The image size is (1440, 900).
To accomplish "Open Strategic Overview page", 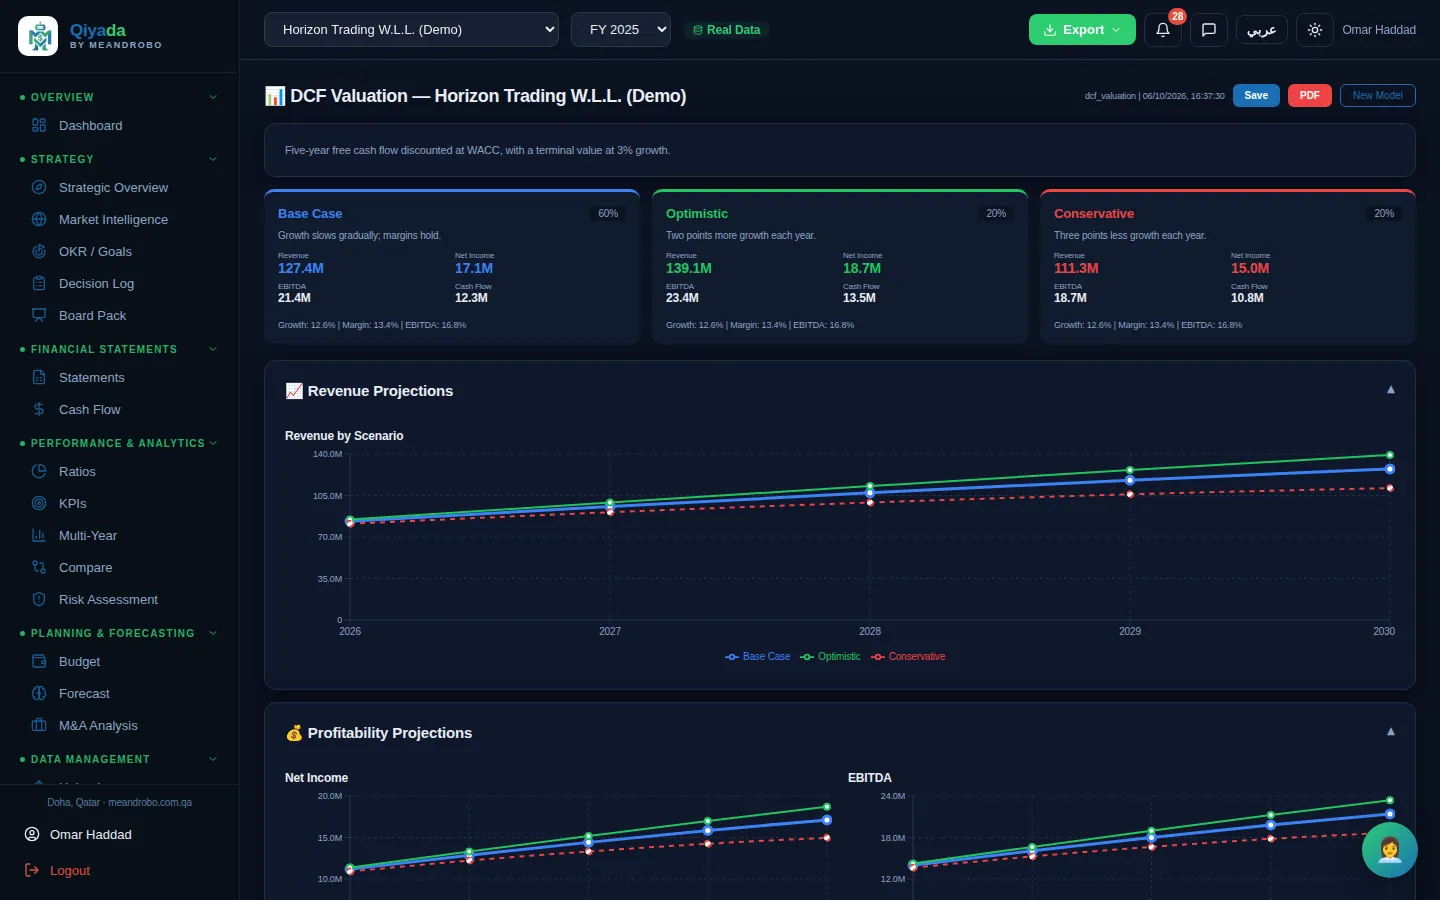I will [113, 187].
